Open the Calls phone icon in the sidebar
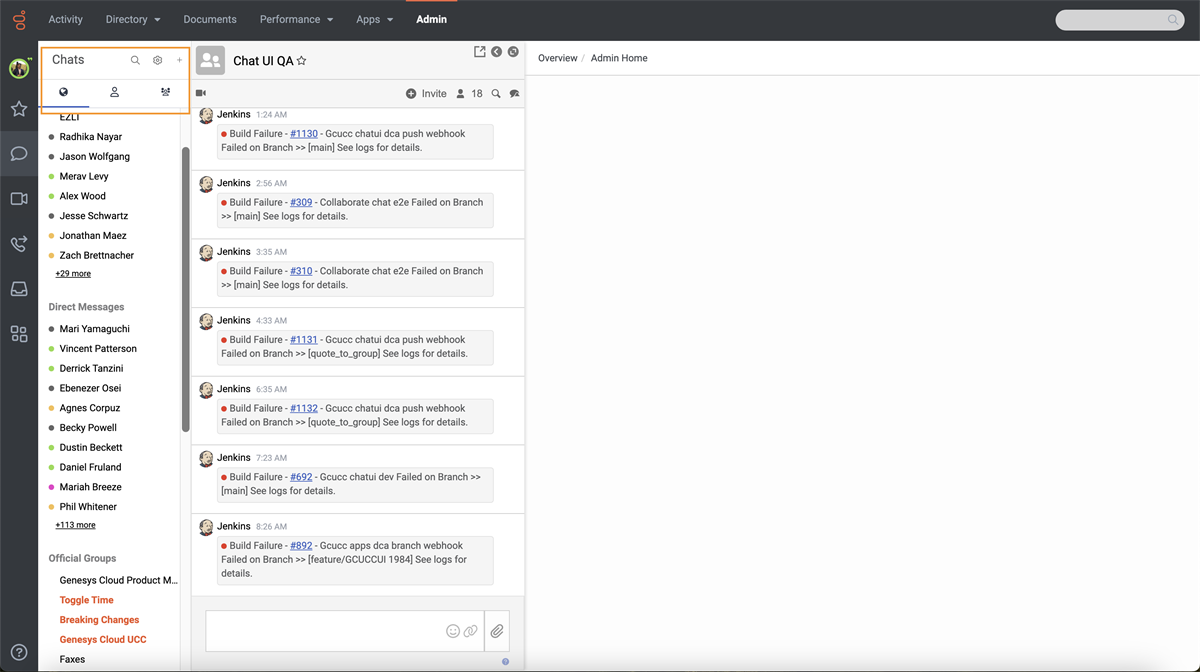 pyautogui.click(x=19, y=244)
